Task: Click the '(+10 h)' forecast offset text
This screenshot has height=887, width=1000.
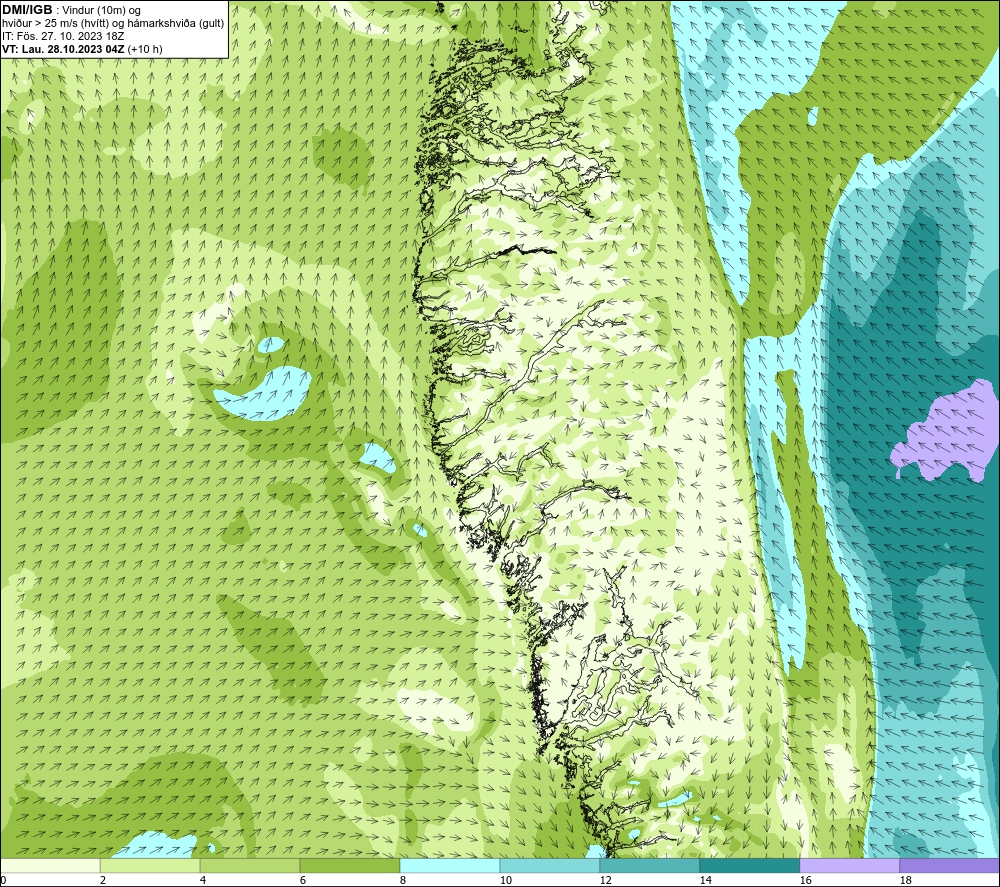Action: click(x=145, y=49)
